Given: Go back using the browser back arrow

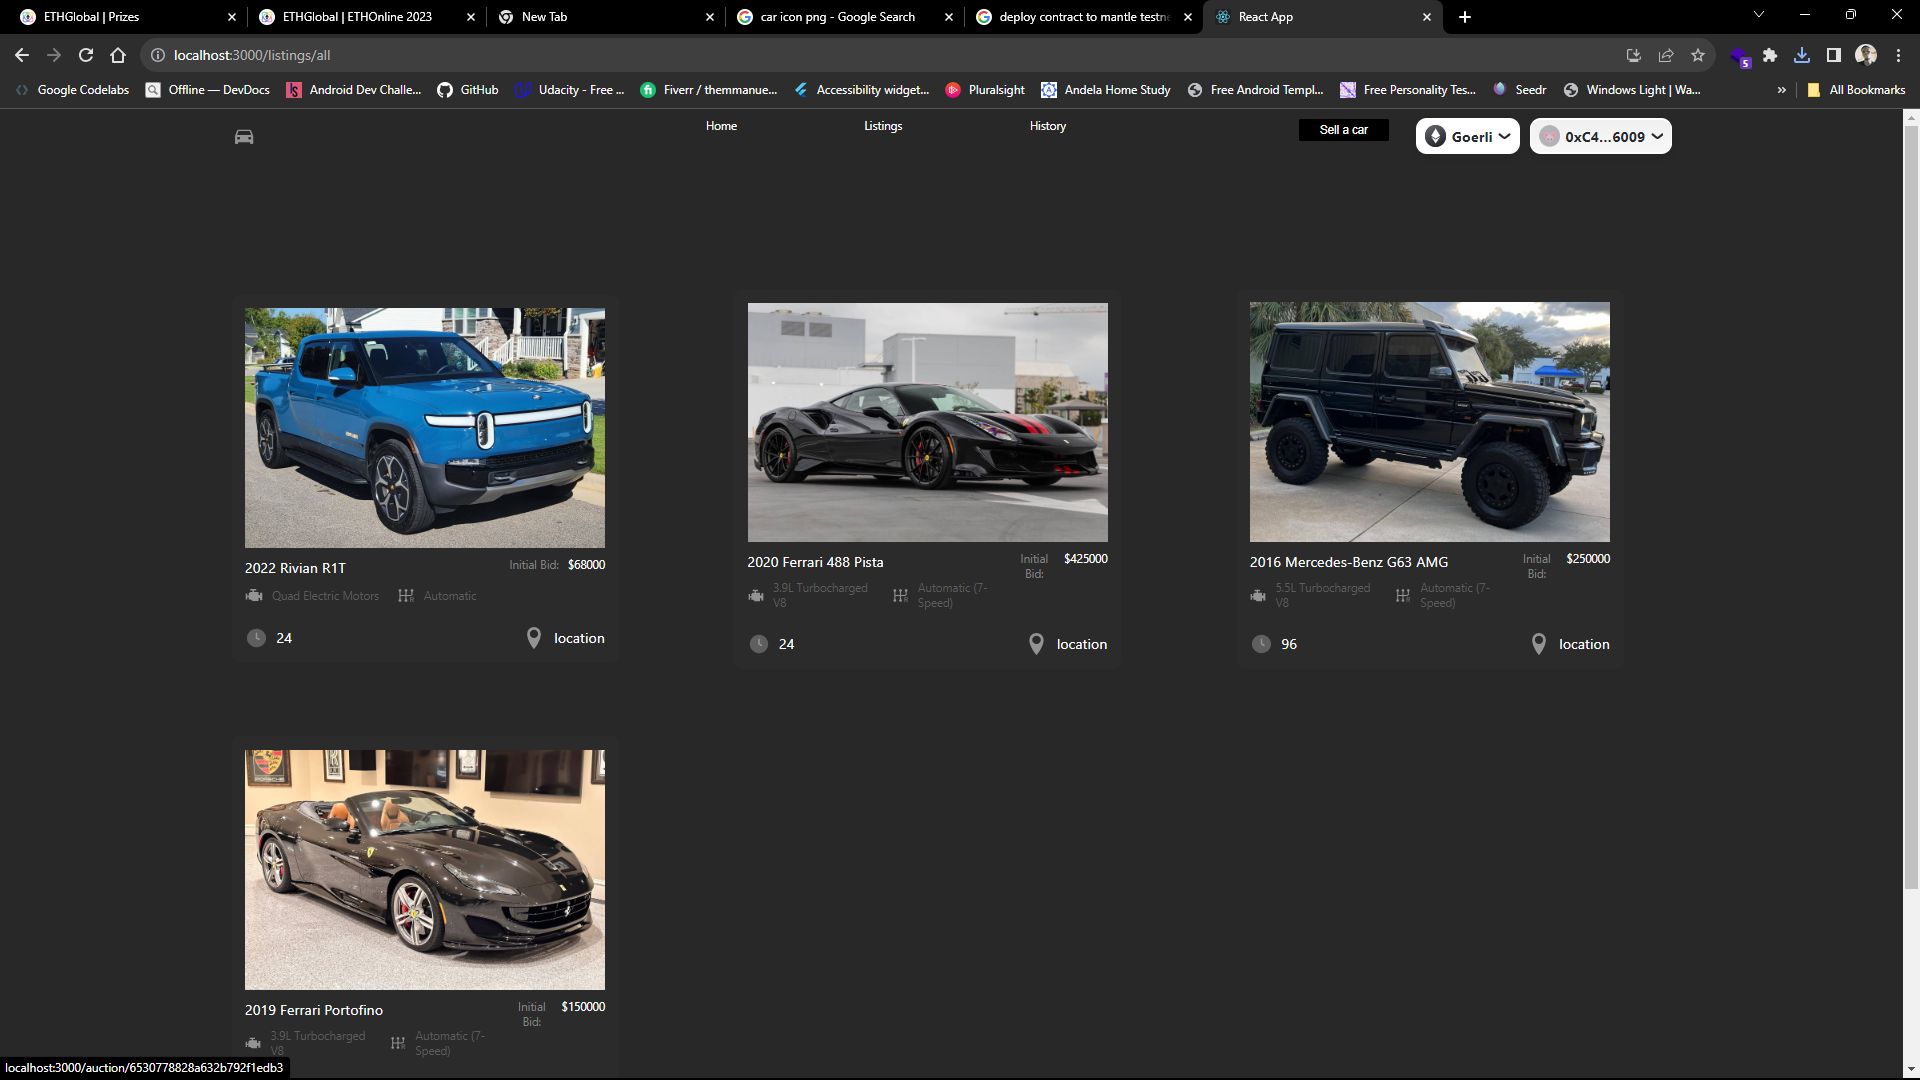Looking at the screenshot, I should [22, 55].
